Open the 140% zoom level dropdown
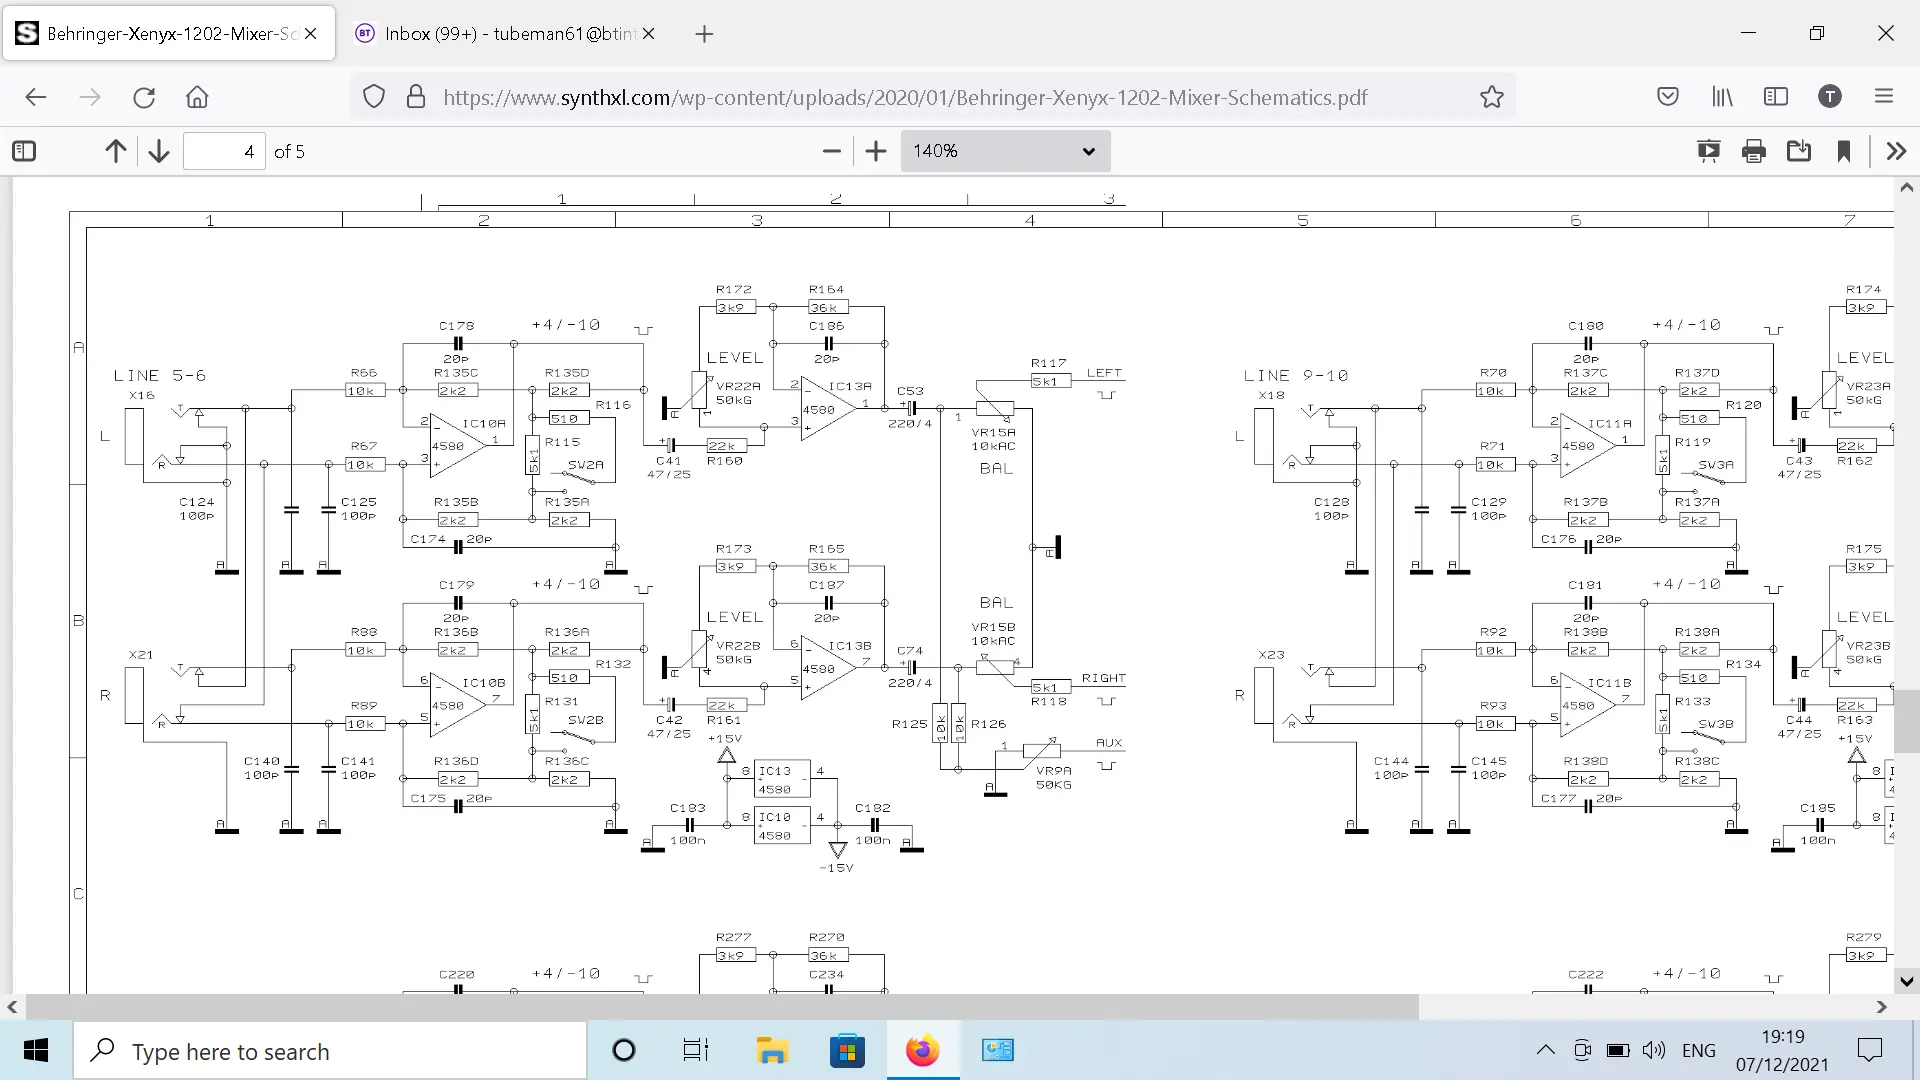 click(x=1005, y=151)
